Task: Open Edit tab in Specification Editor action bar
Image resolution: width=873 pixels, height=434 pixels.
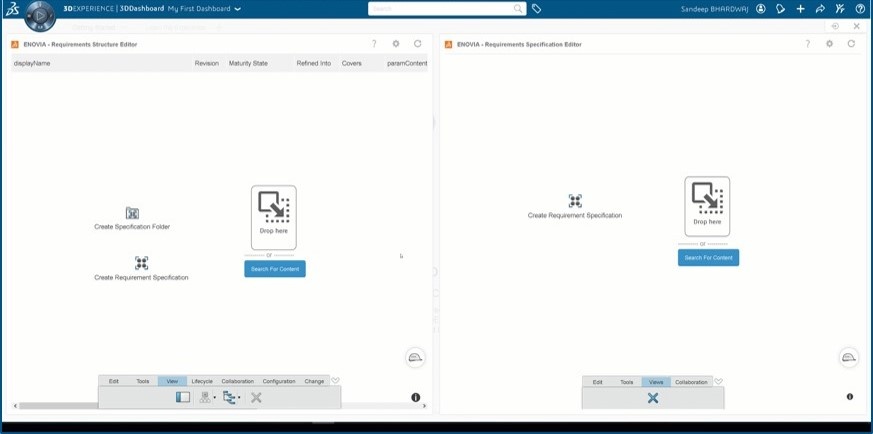Action: (597, 382)
